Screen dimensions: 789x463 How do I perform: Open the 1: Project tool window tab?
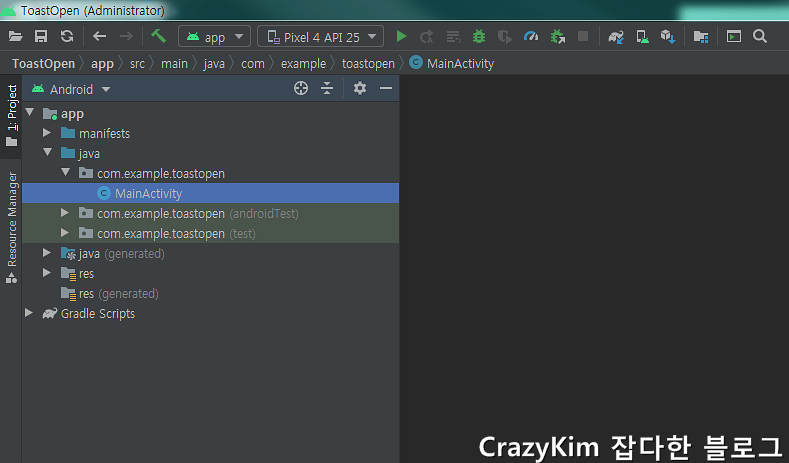[11, 116]
